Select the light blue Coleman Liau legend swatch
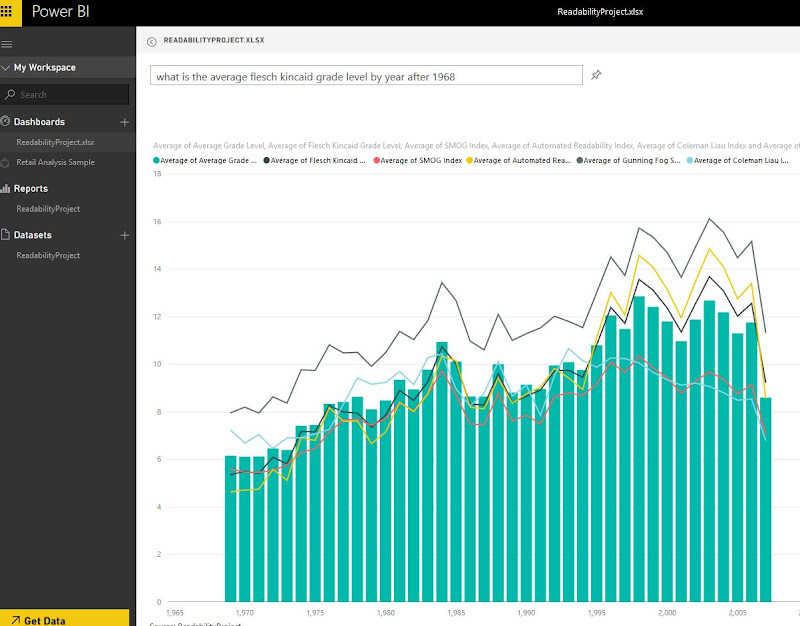 click(x=690, y=160)
